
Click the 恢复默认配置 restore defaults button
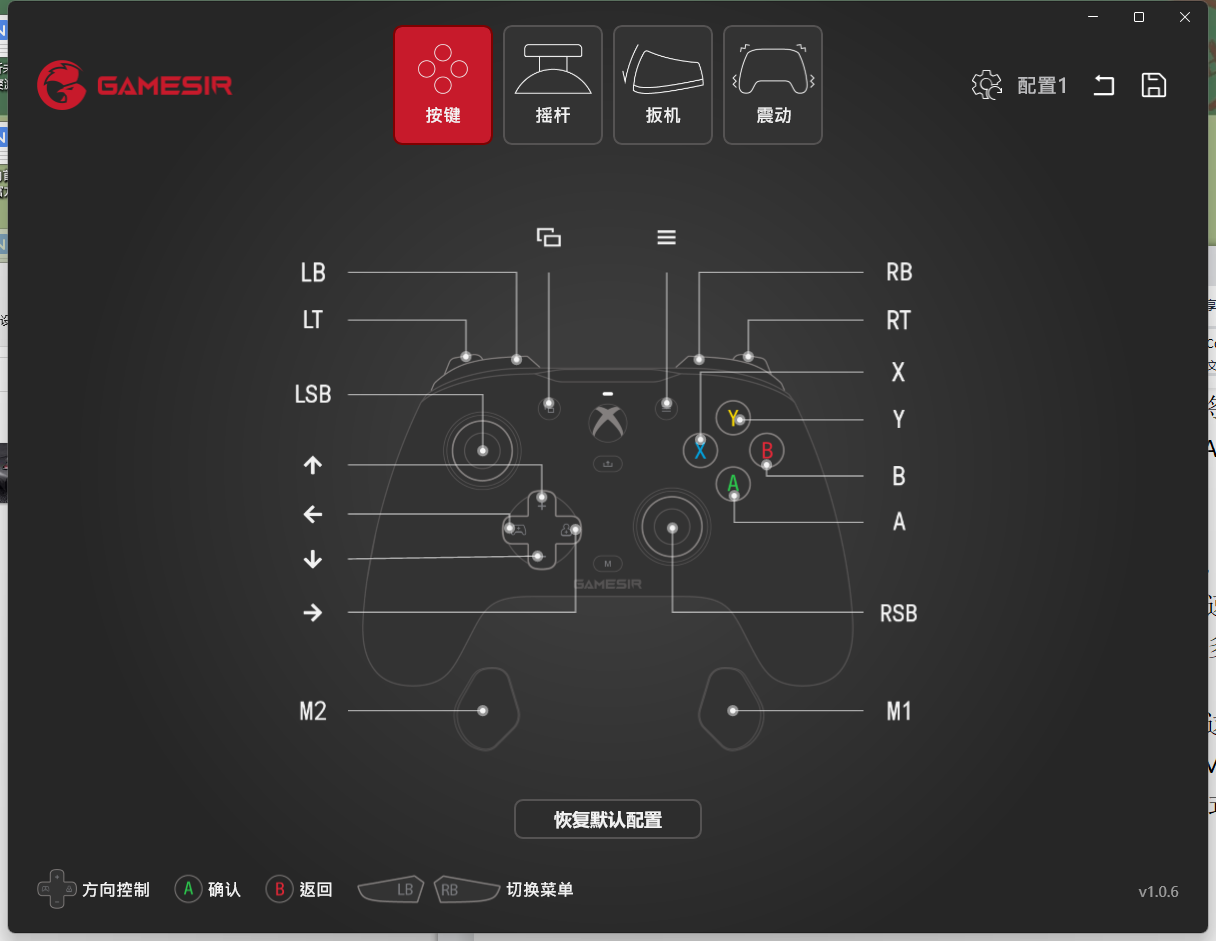point(608,819)
